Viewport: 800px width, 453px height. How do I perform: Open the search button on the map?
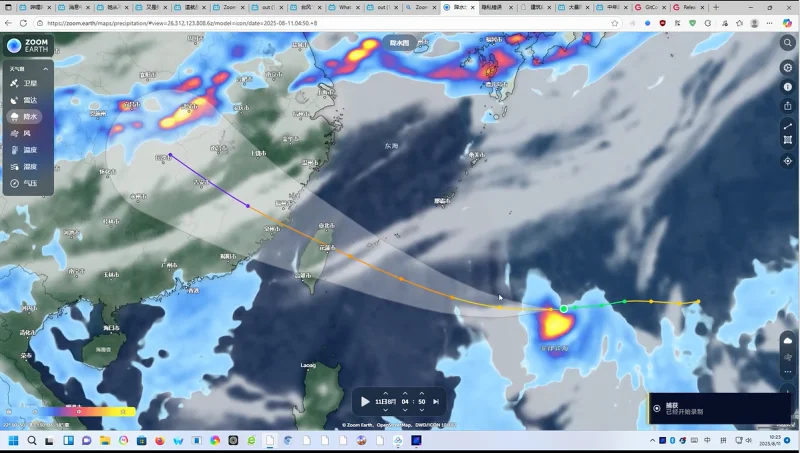click(x=788, y=43)
